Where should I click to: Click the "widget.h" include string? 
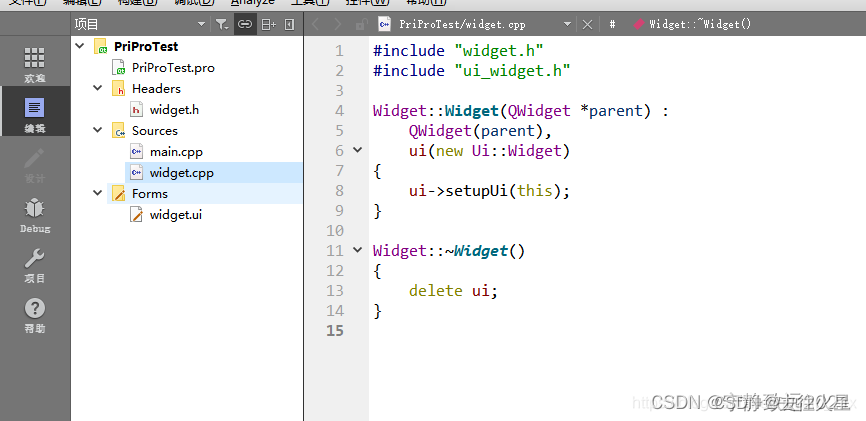(499, 51)
